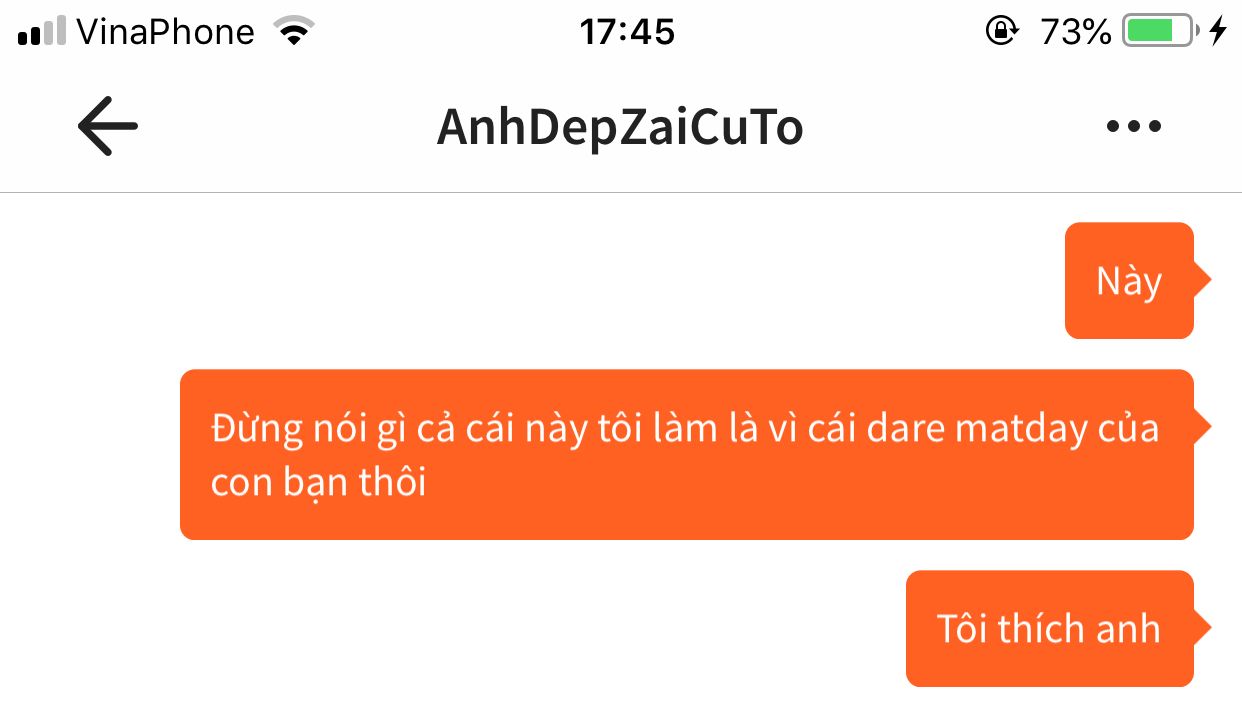Tap the pointer tail of the long message bubble

(1203, 427)
